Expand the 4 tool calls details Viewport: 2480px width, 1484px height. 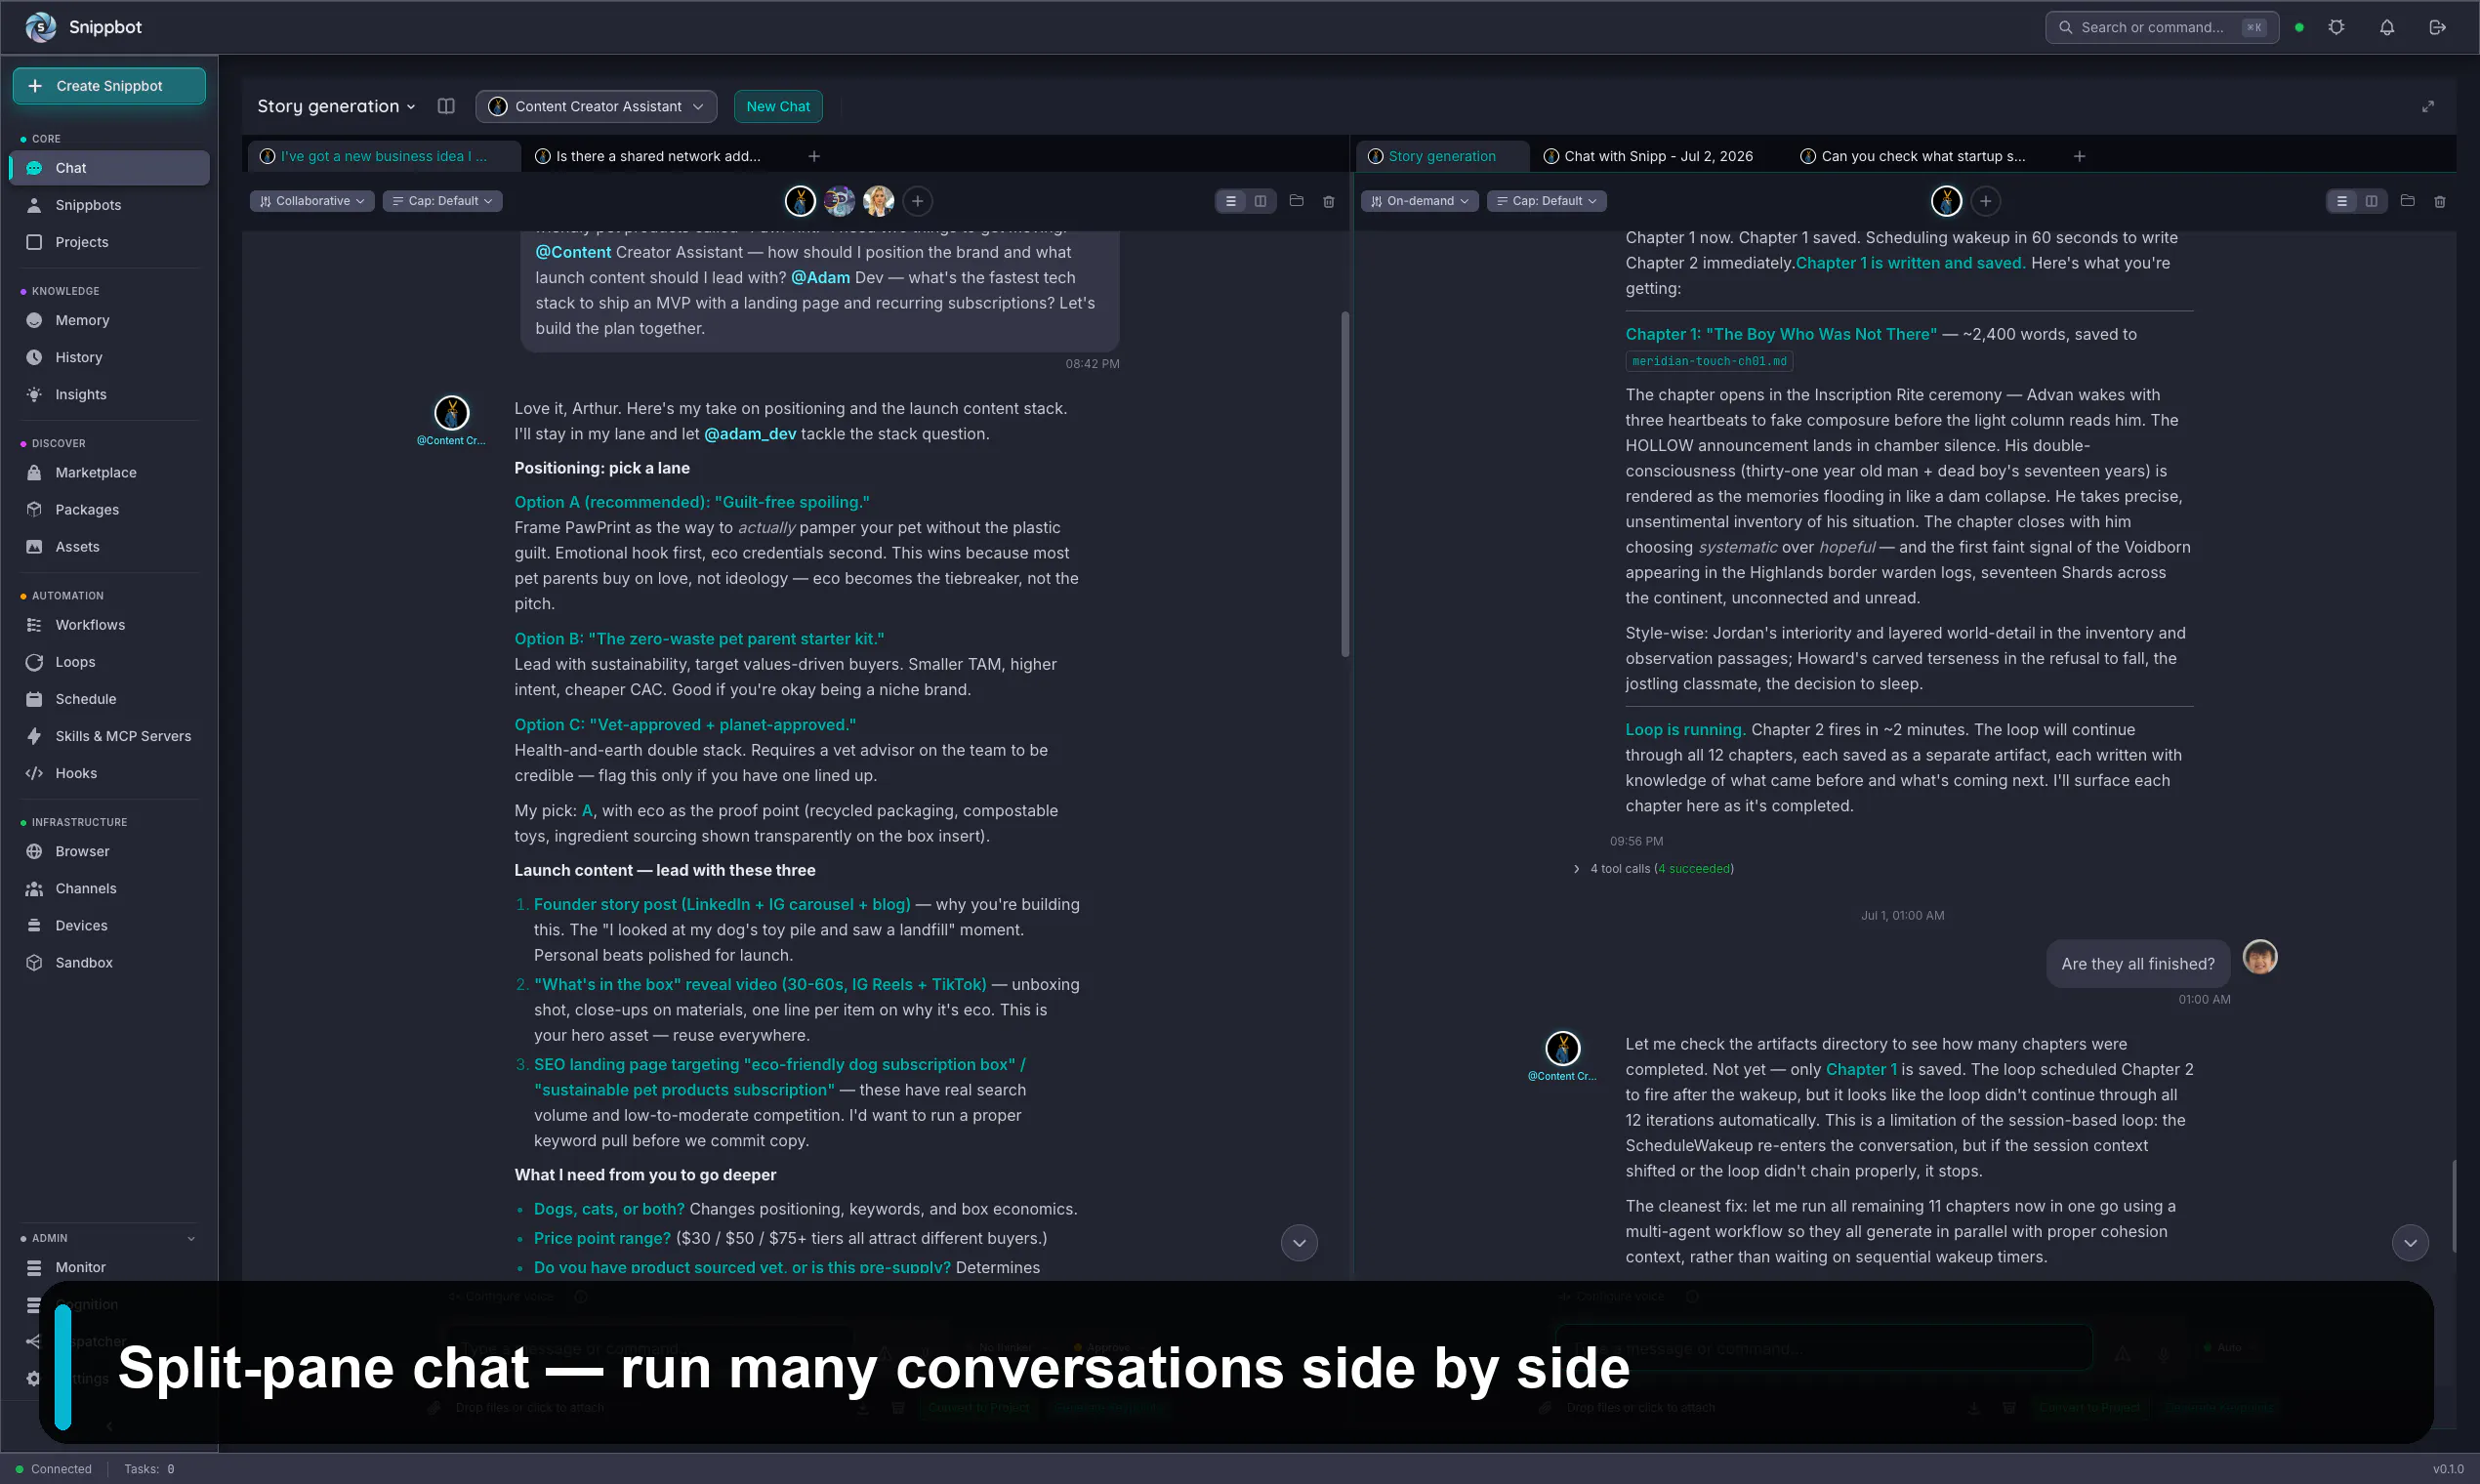tap(1654, 868)
